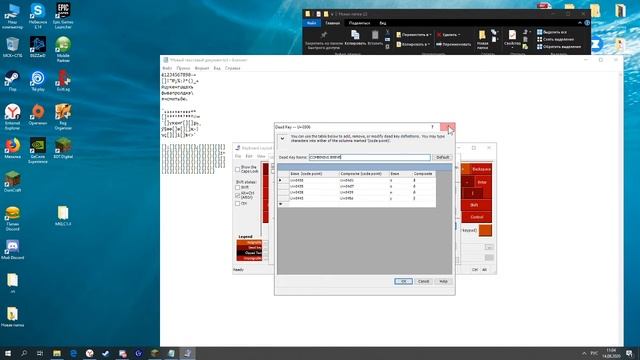Open the Origin desktop shortcut

click(x=38, y=114)
